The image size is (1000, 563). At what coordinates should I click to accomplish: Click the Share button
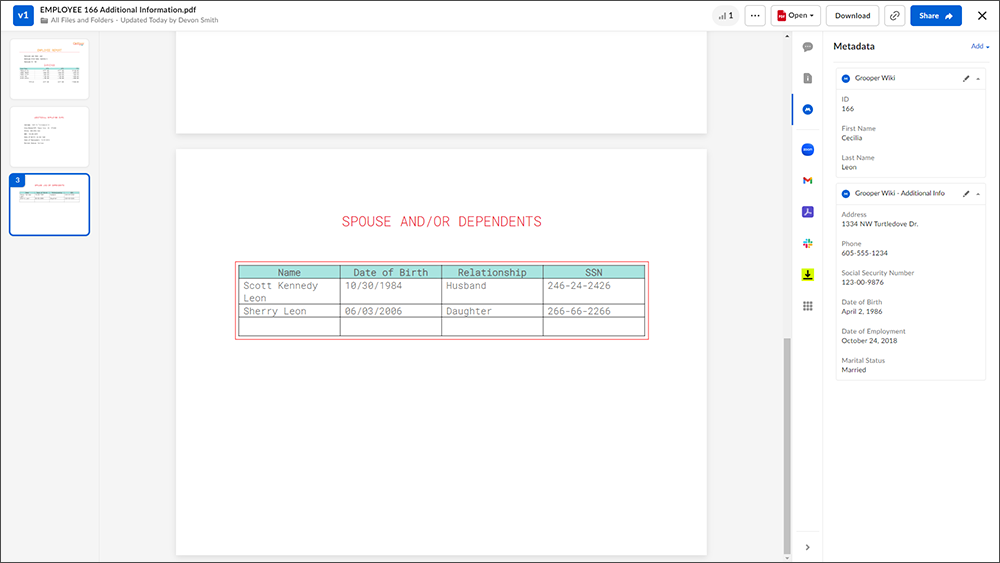click(x=936, y=16)
